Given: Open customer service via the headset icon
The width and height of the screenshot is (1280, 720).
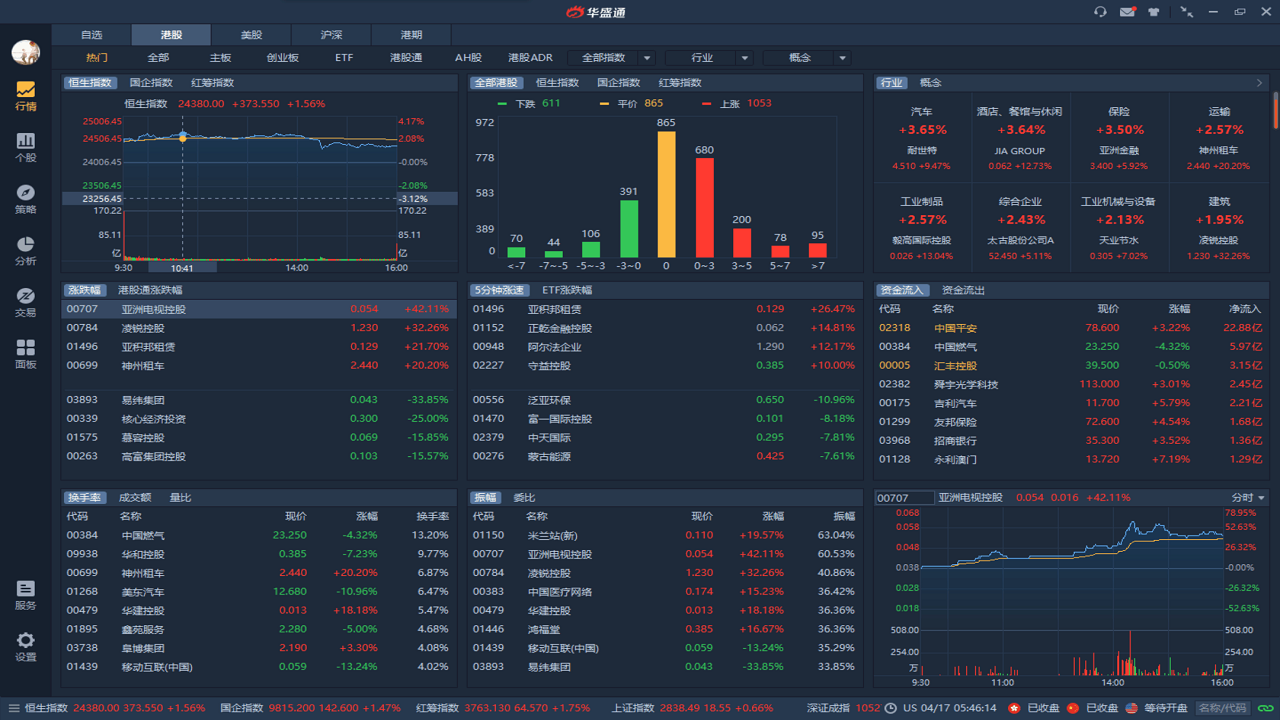Looking at the screenshot, I should click(x=1101, y=11).
